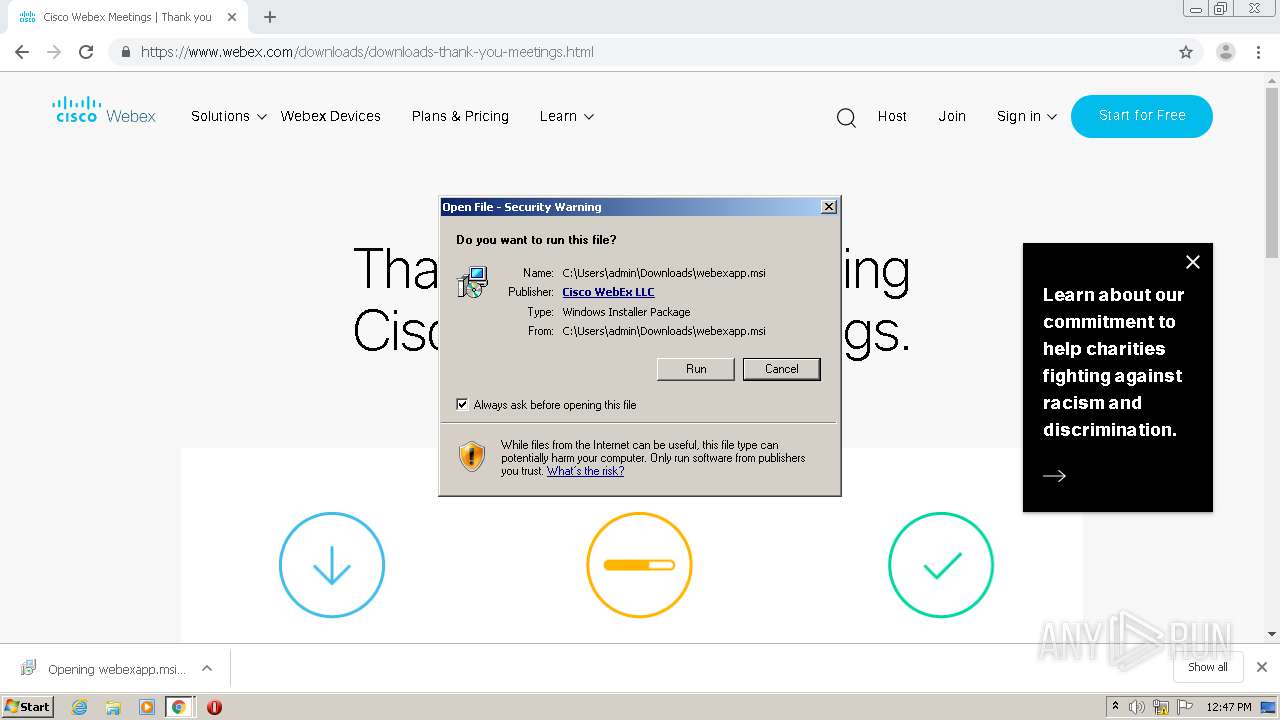Click the browser back arrow
The width and height of the screenshot is (1280, 720).
[x=22, y=52]
